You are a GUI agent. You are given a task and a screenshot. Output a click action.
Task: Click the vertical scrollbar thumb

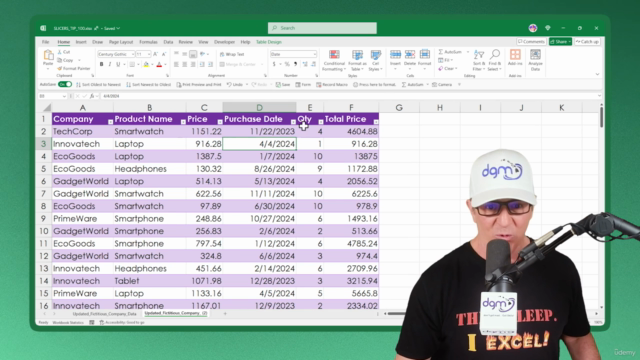point(601,117)
